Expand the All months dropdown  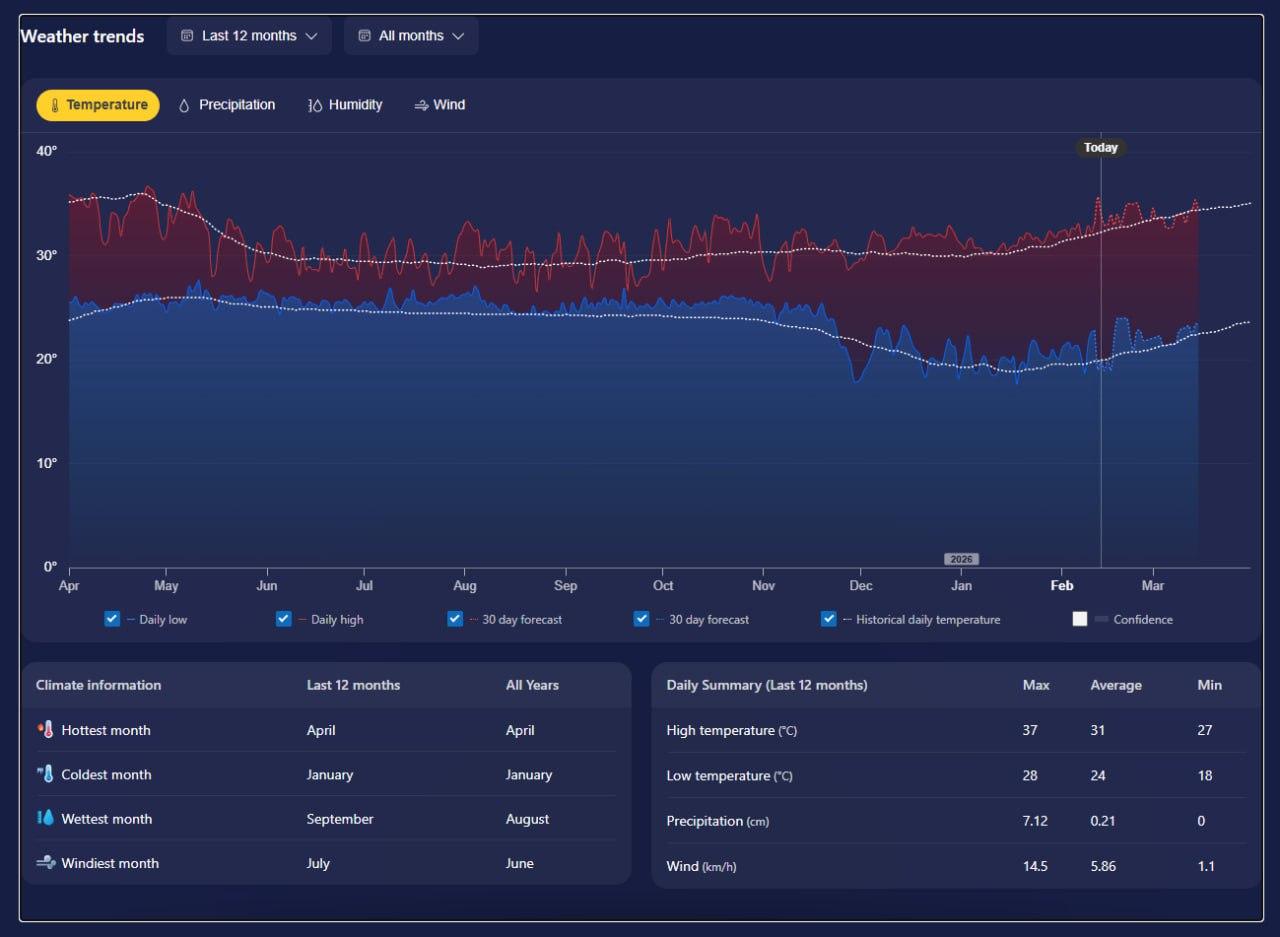pos(411,36)
